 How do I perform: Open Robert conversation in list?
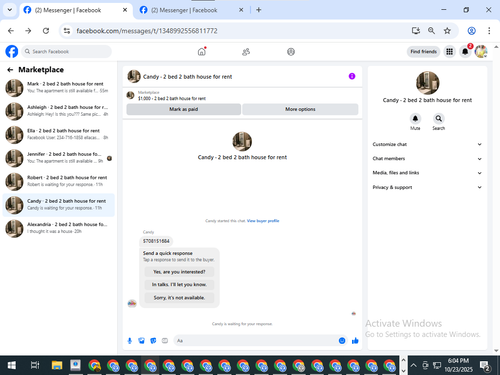[x=59, y=181]
